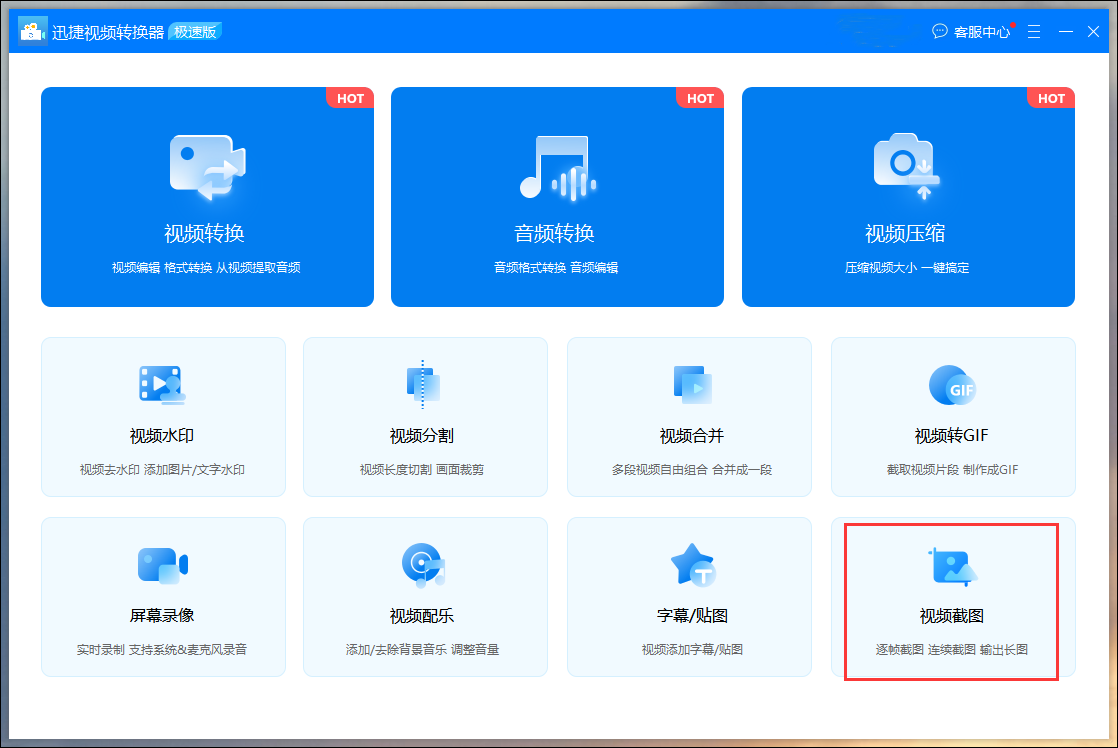1118x748 pixels.
Task: Launch the 屏幕录像 screen recorder icon
Action: pos(163,565)
